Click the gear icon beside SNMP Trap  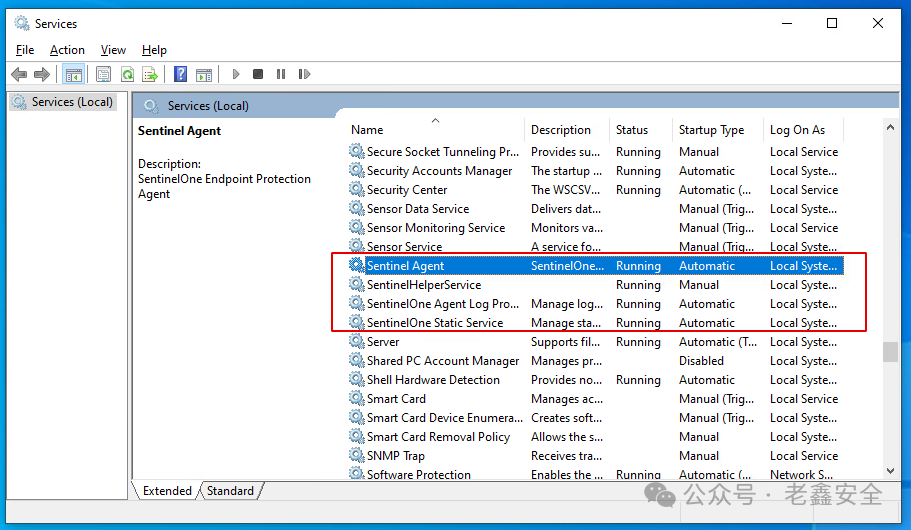point(356,455)
